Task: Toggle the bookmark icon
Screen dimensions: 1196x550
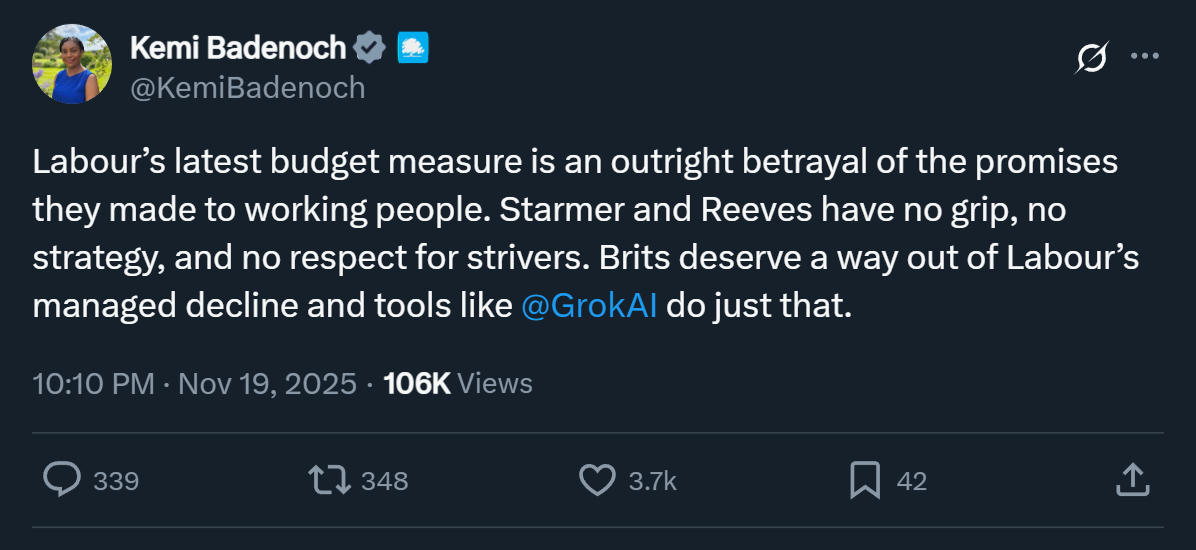Action: [x=864, y=480]
